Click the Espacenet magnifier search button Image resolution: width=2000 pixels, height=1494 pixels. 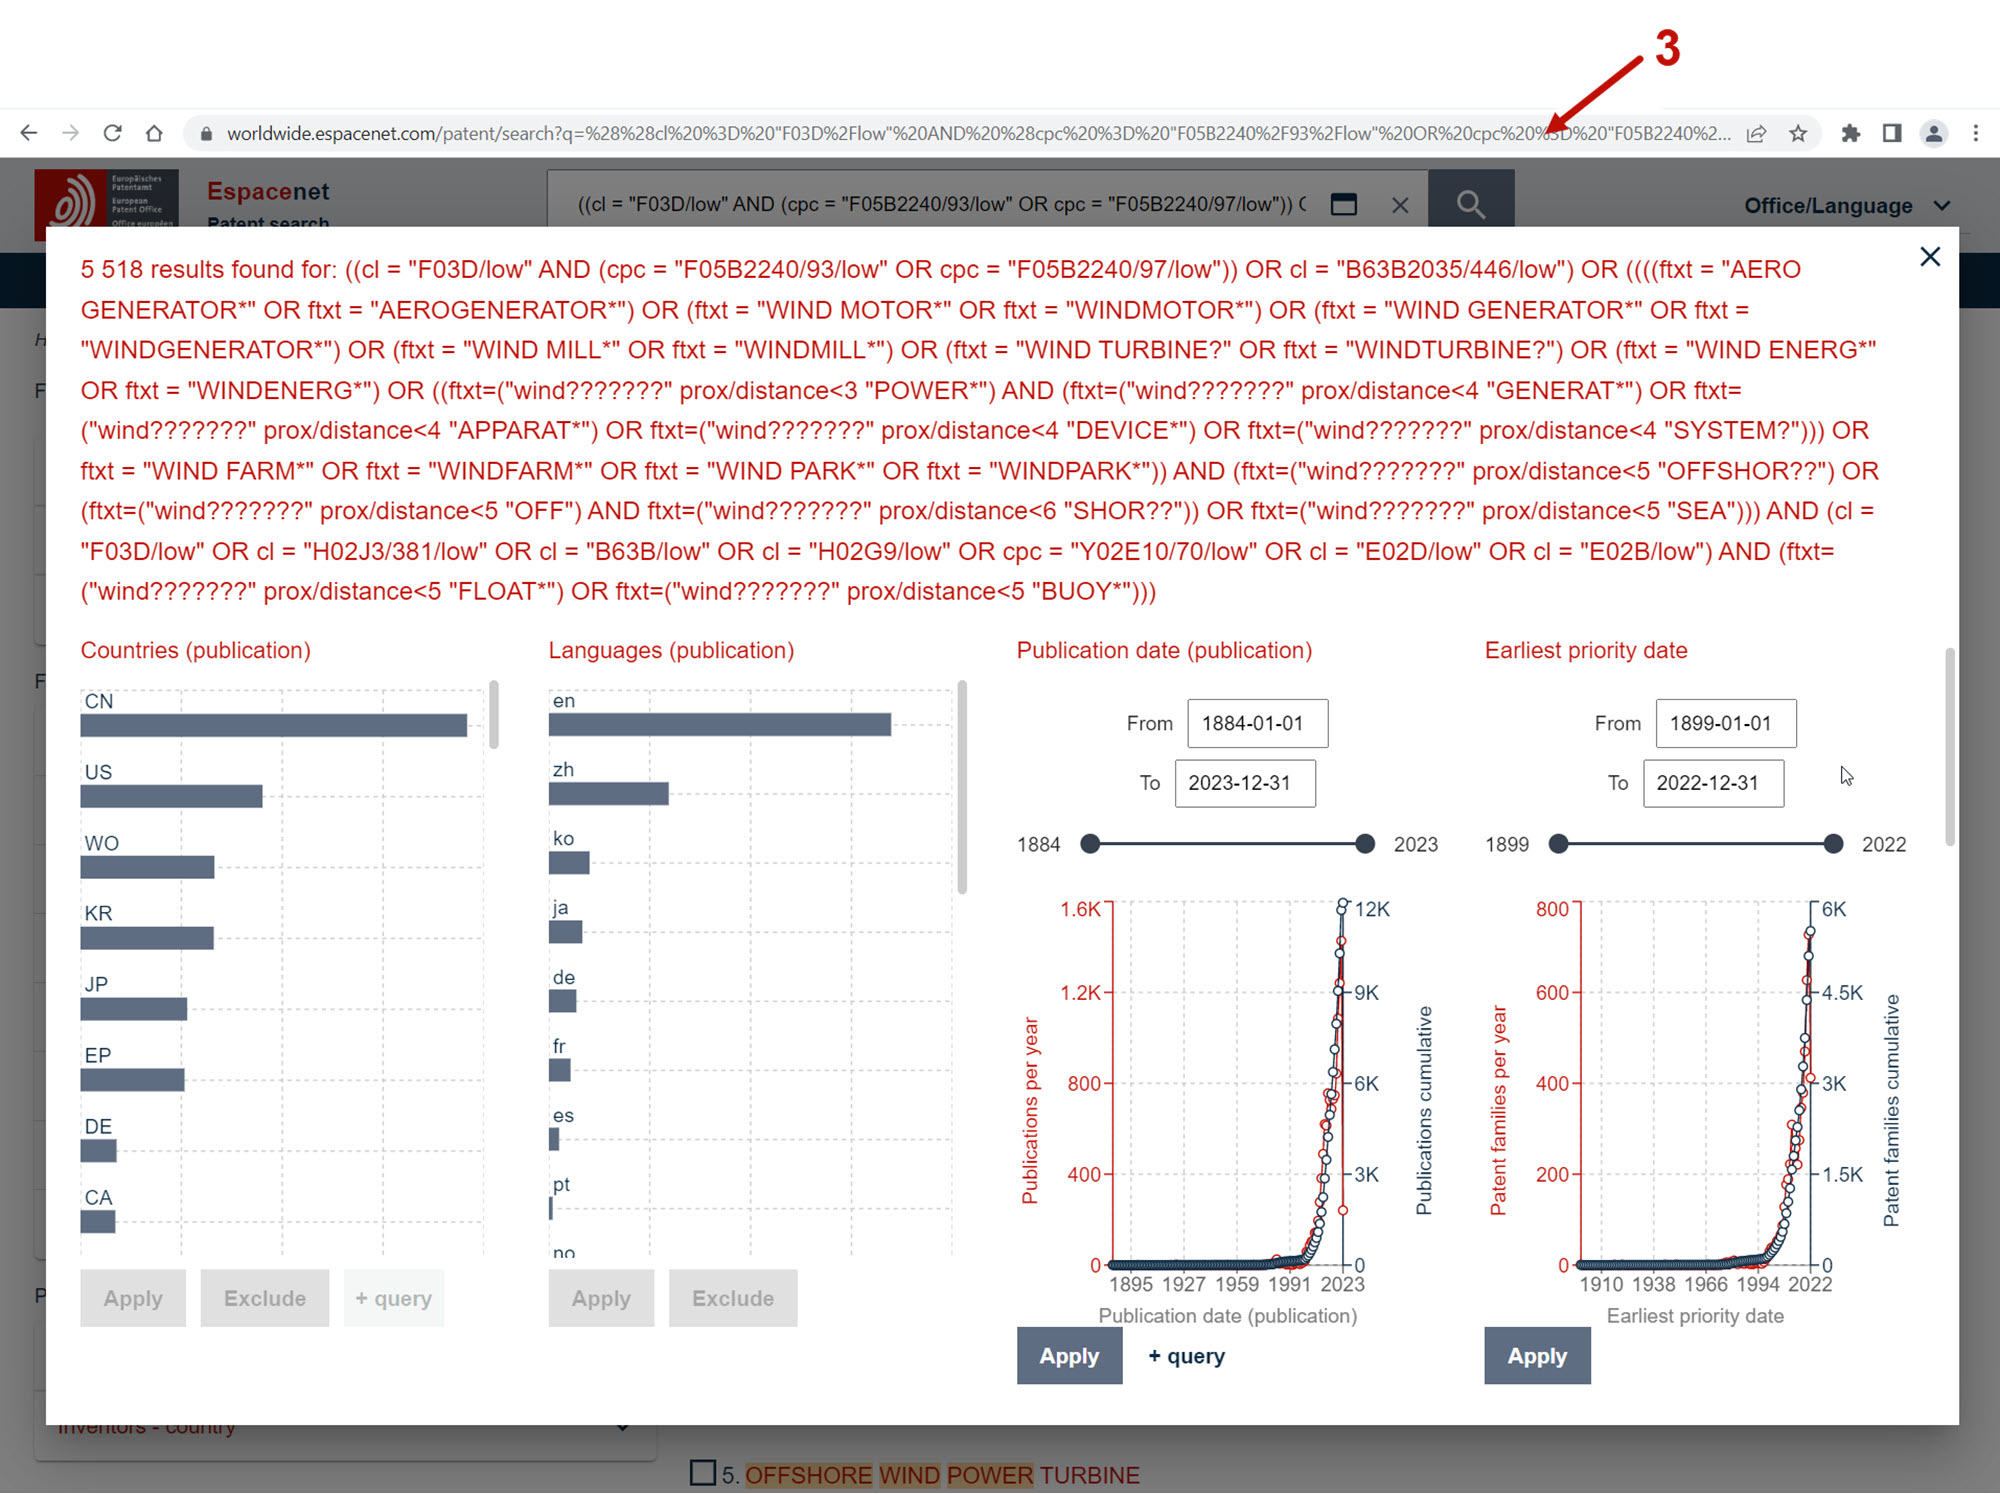pyautogui.click(x=1470, y=204)
